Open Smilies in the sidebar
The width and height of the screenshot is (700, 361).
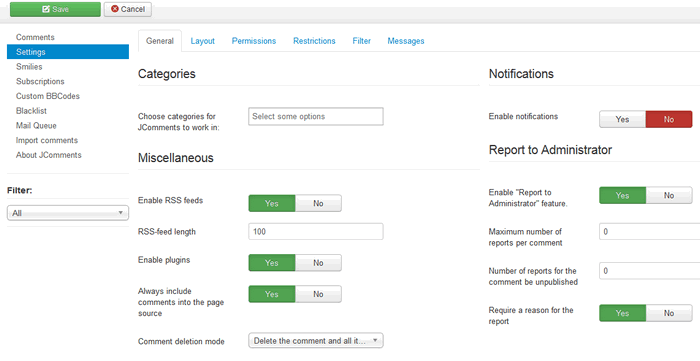[x=29, y=66]
